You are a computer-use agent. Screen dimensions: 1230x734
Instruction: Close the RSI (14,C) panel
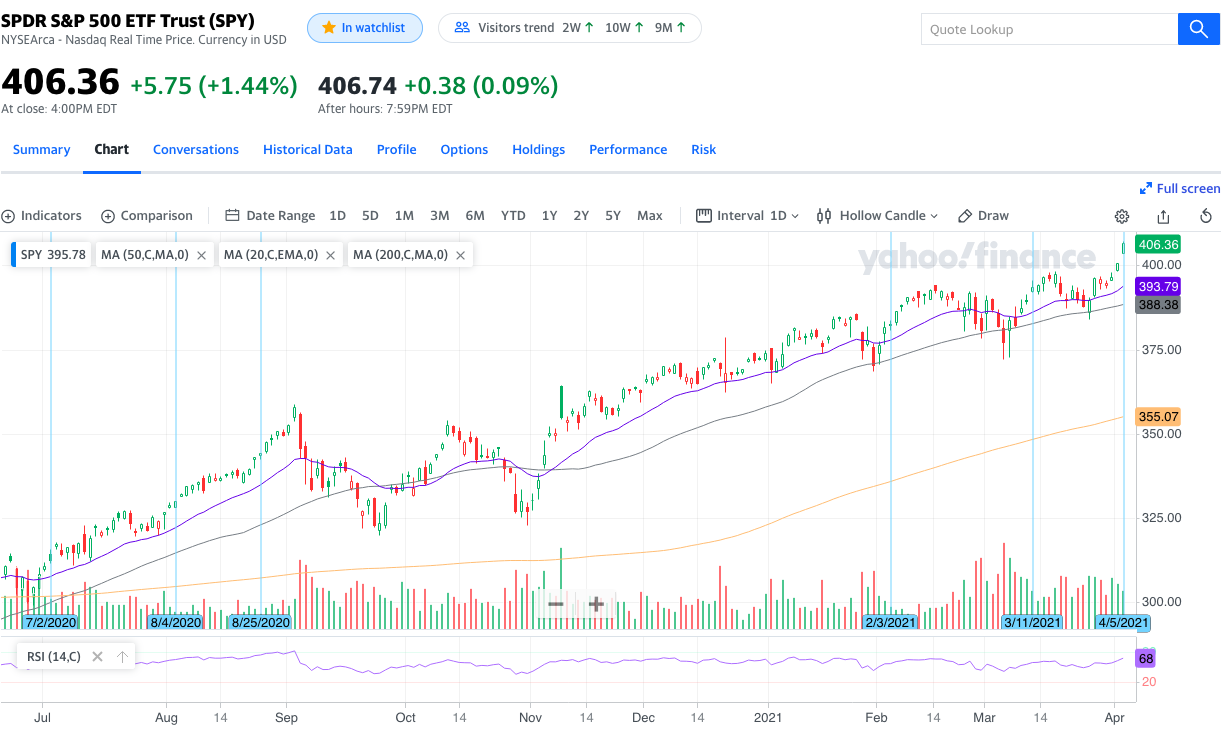[97, 657]
